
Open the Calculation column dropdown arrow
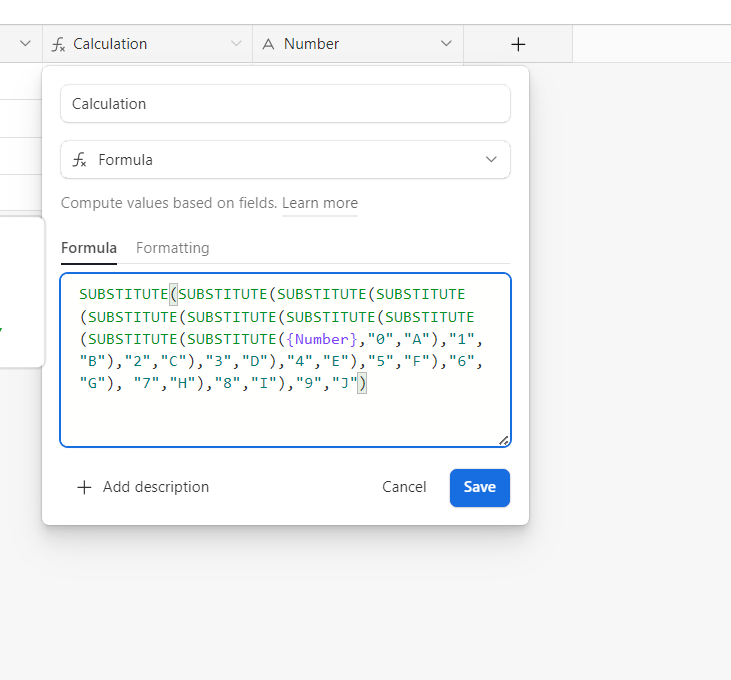coord(236,44)
